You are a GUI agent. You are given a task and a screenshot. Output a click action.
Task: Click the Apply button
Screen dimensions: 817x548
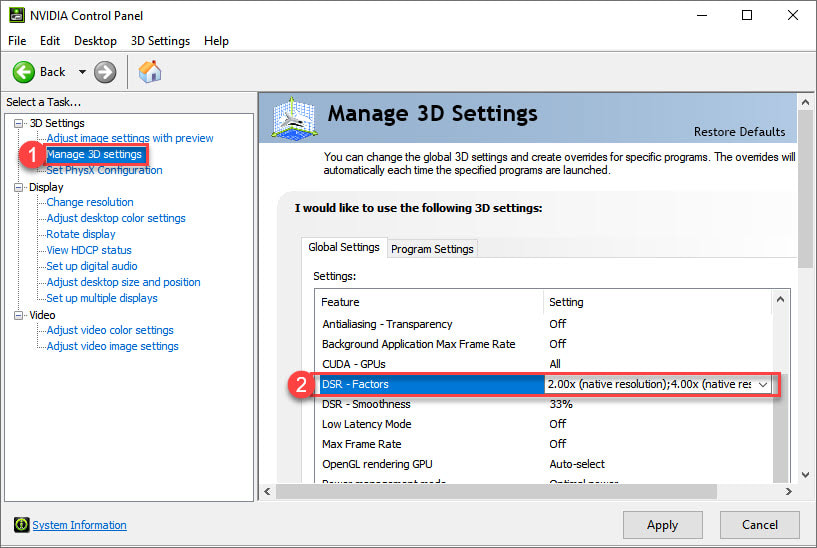tap(662, 525)
